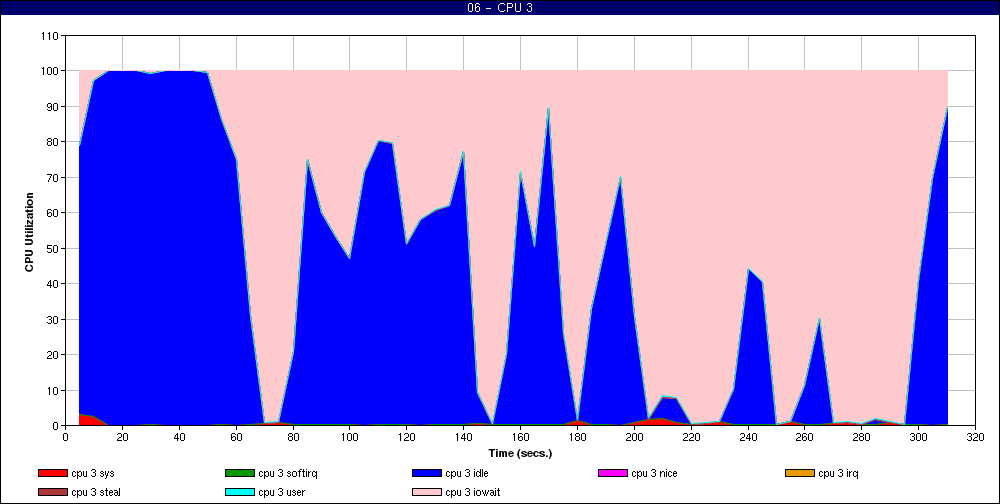Click the green cpu 3 softirq legend swatch
Screen dimensions: 1000x504
coord(239,473)
